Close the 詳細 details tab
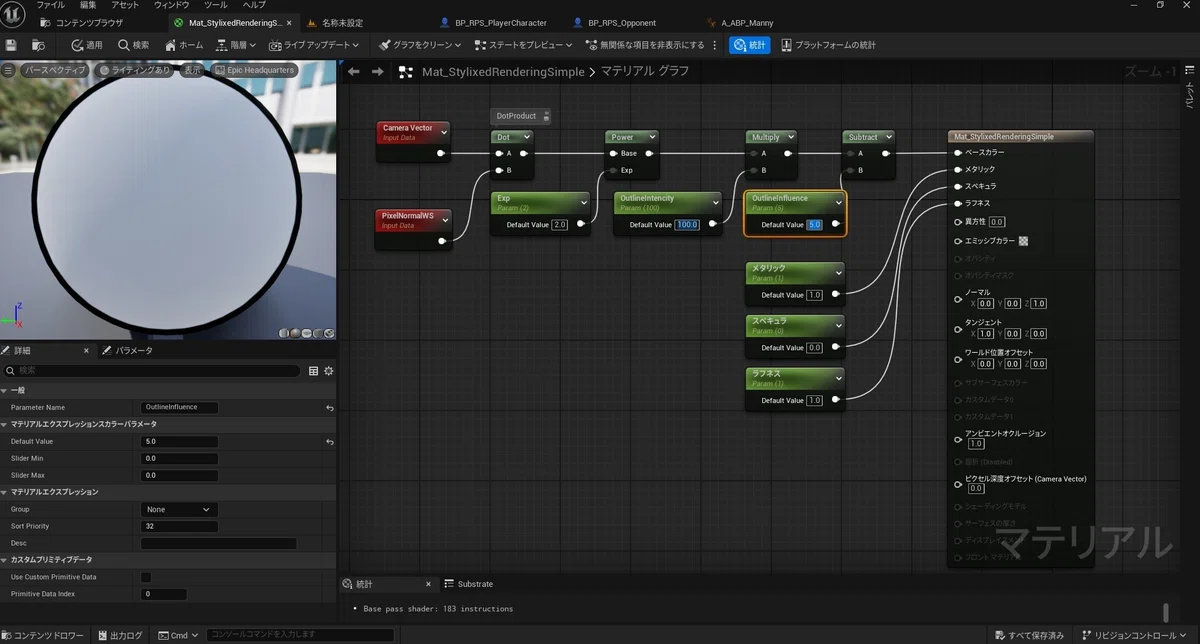Screen dimensions: 1200x644 [86, 351]
